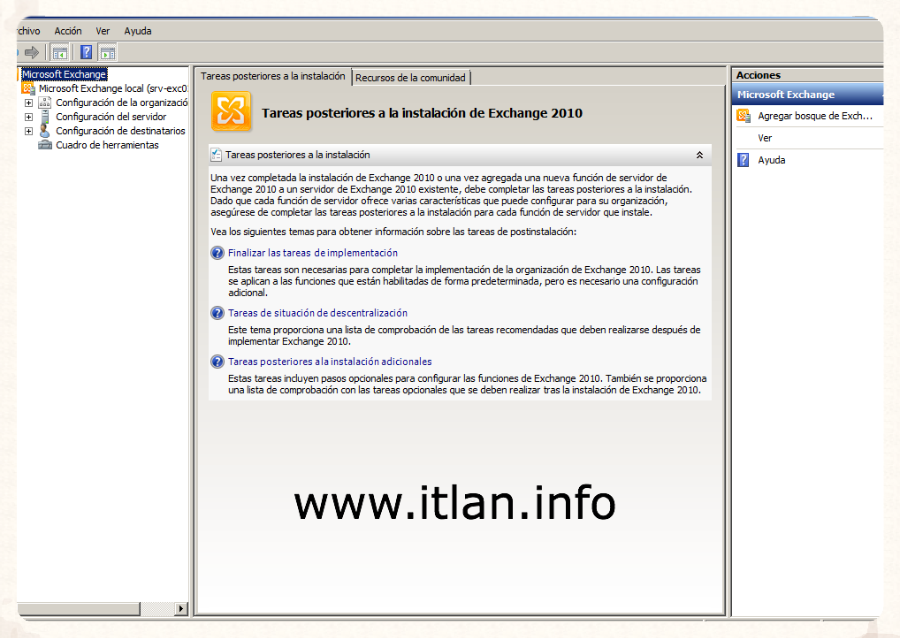Switch to Recursos de la comunidad tab

410,77
